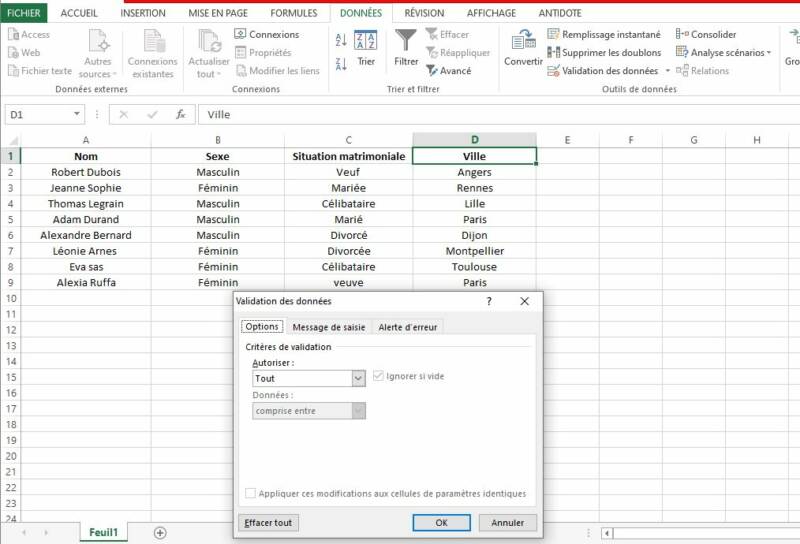Select column D header
This screenshot has height=544, width=800.
pyautogui.click(x=474, y=140)
